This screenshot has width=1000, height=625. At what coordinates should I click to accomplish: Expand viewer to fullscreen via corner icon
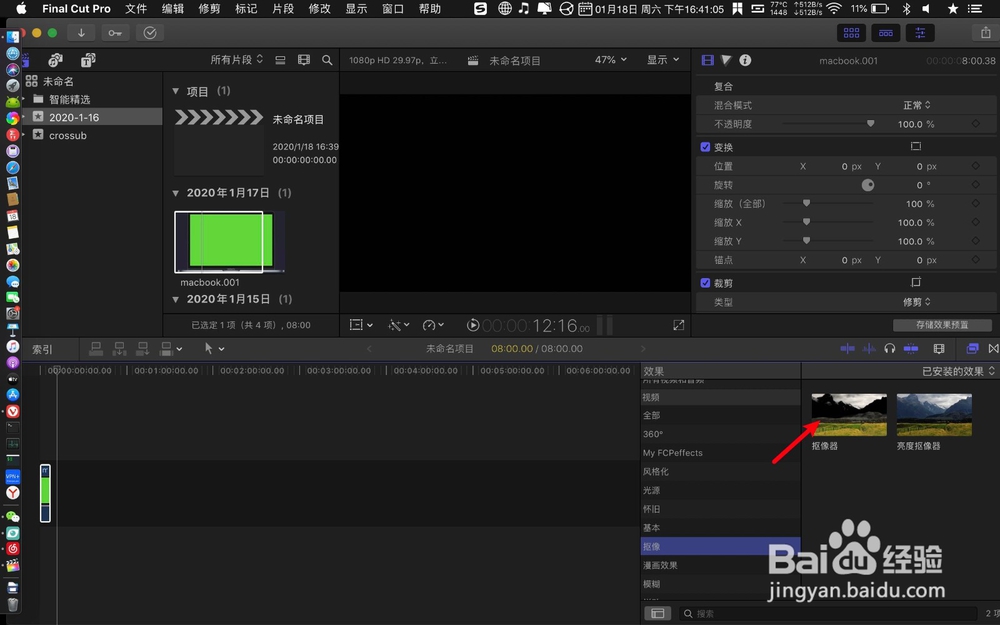pyautogui.click(x=679, y=324)
